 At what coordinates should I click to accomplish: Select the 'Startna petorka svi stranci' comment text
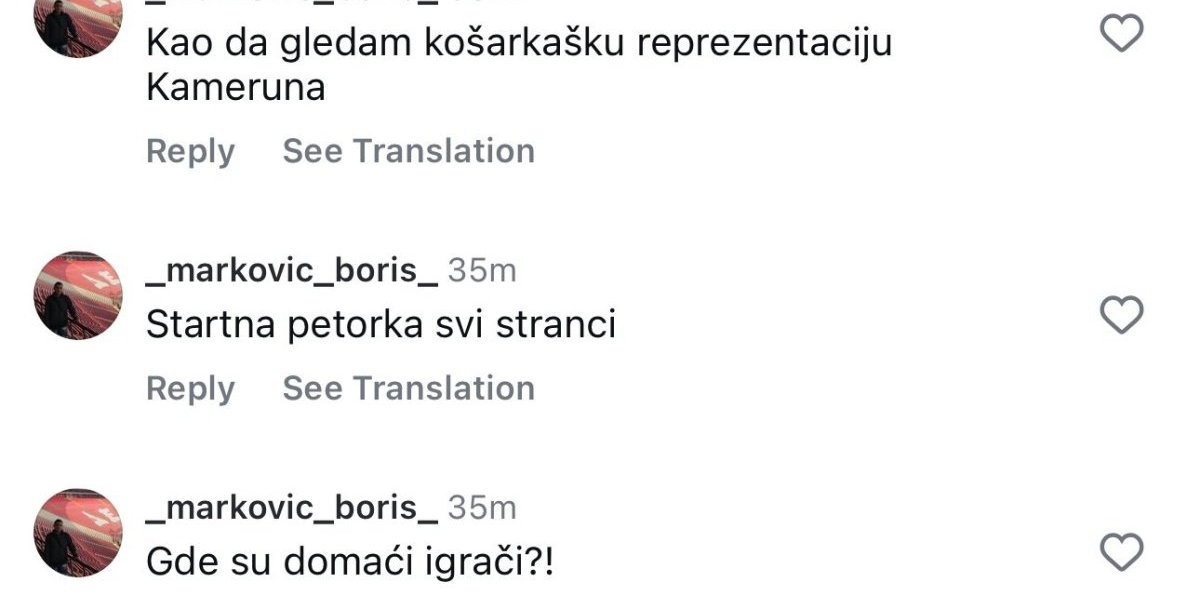click(380, 325)
